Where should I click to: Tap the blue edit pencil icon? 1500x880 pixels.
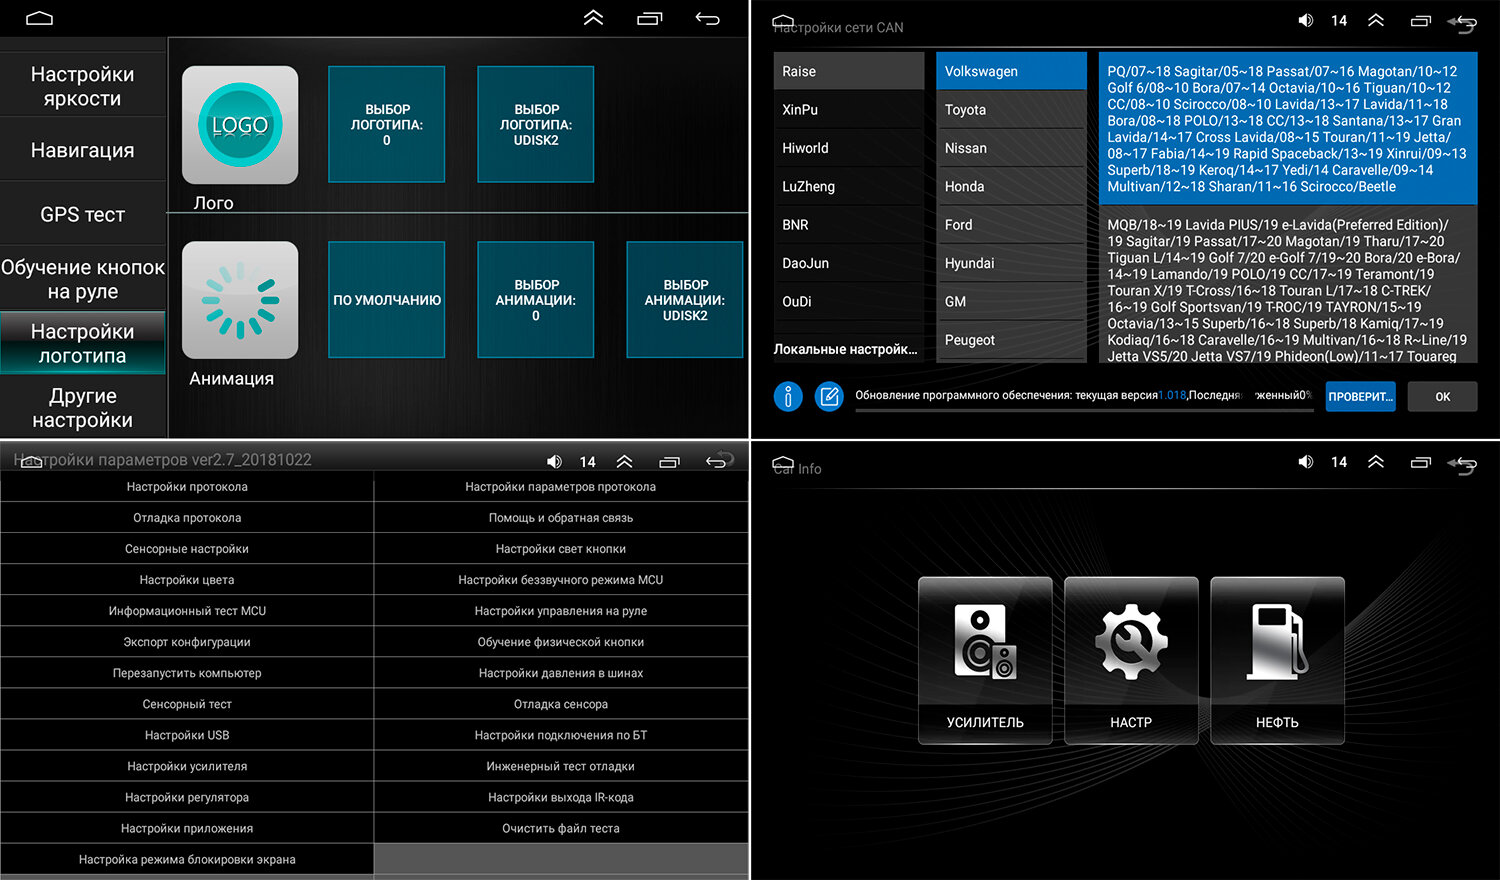829,397
